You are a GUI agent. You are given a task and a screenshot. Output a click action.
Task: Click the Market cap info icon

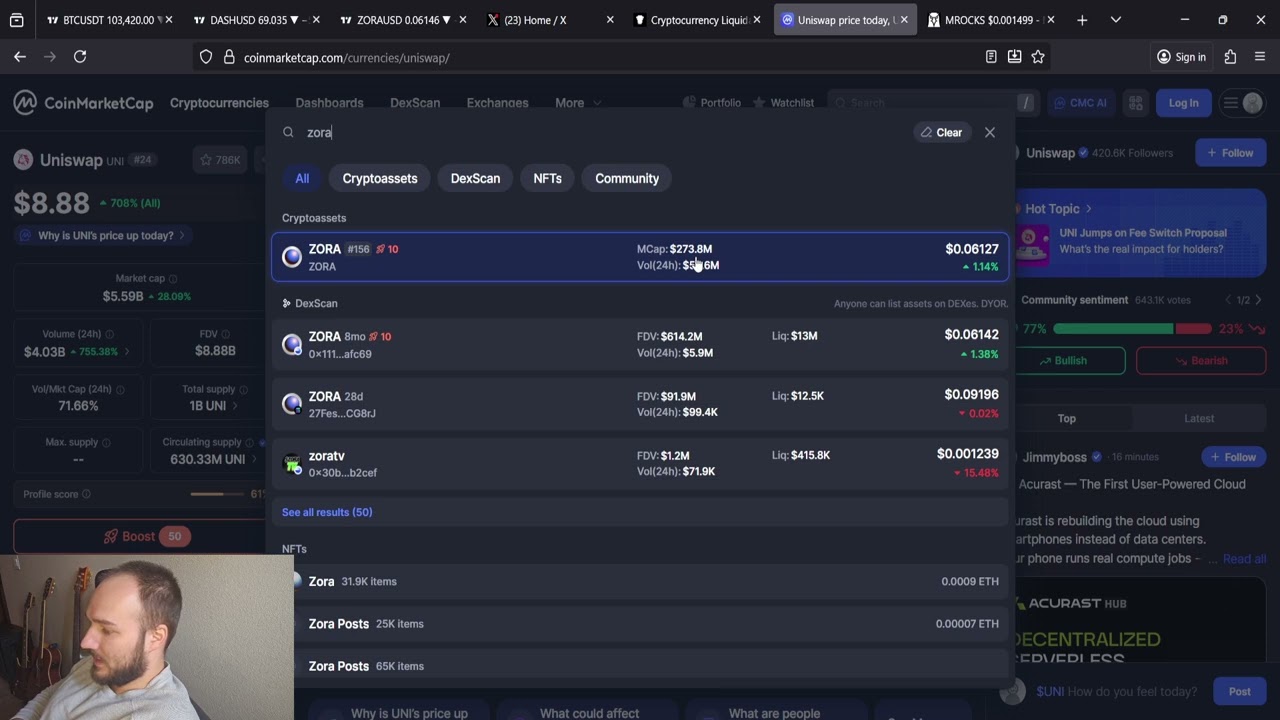173,279
